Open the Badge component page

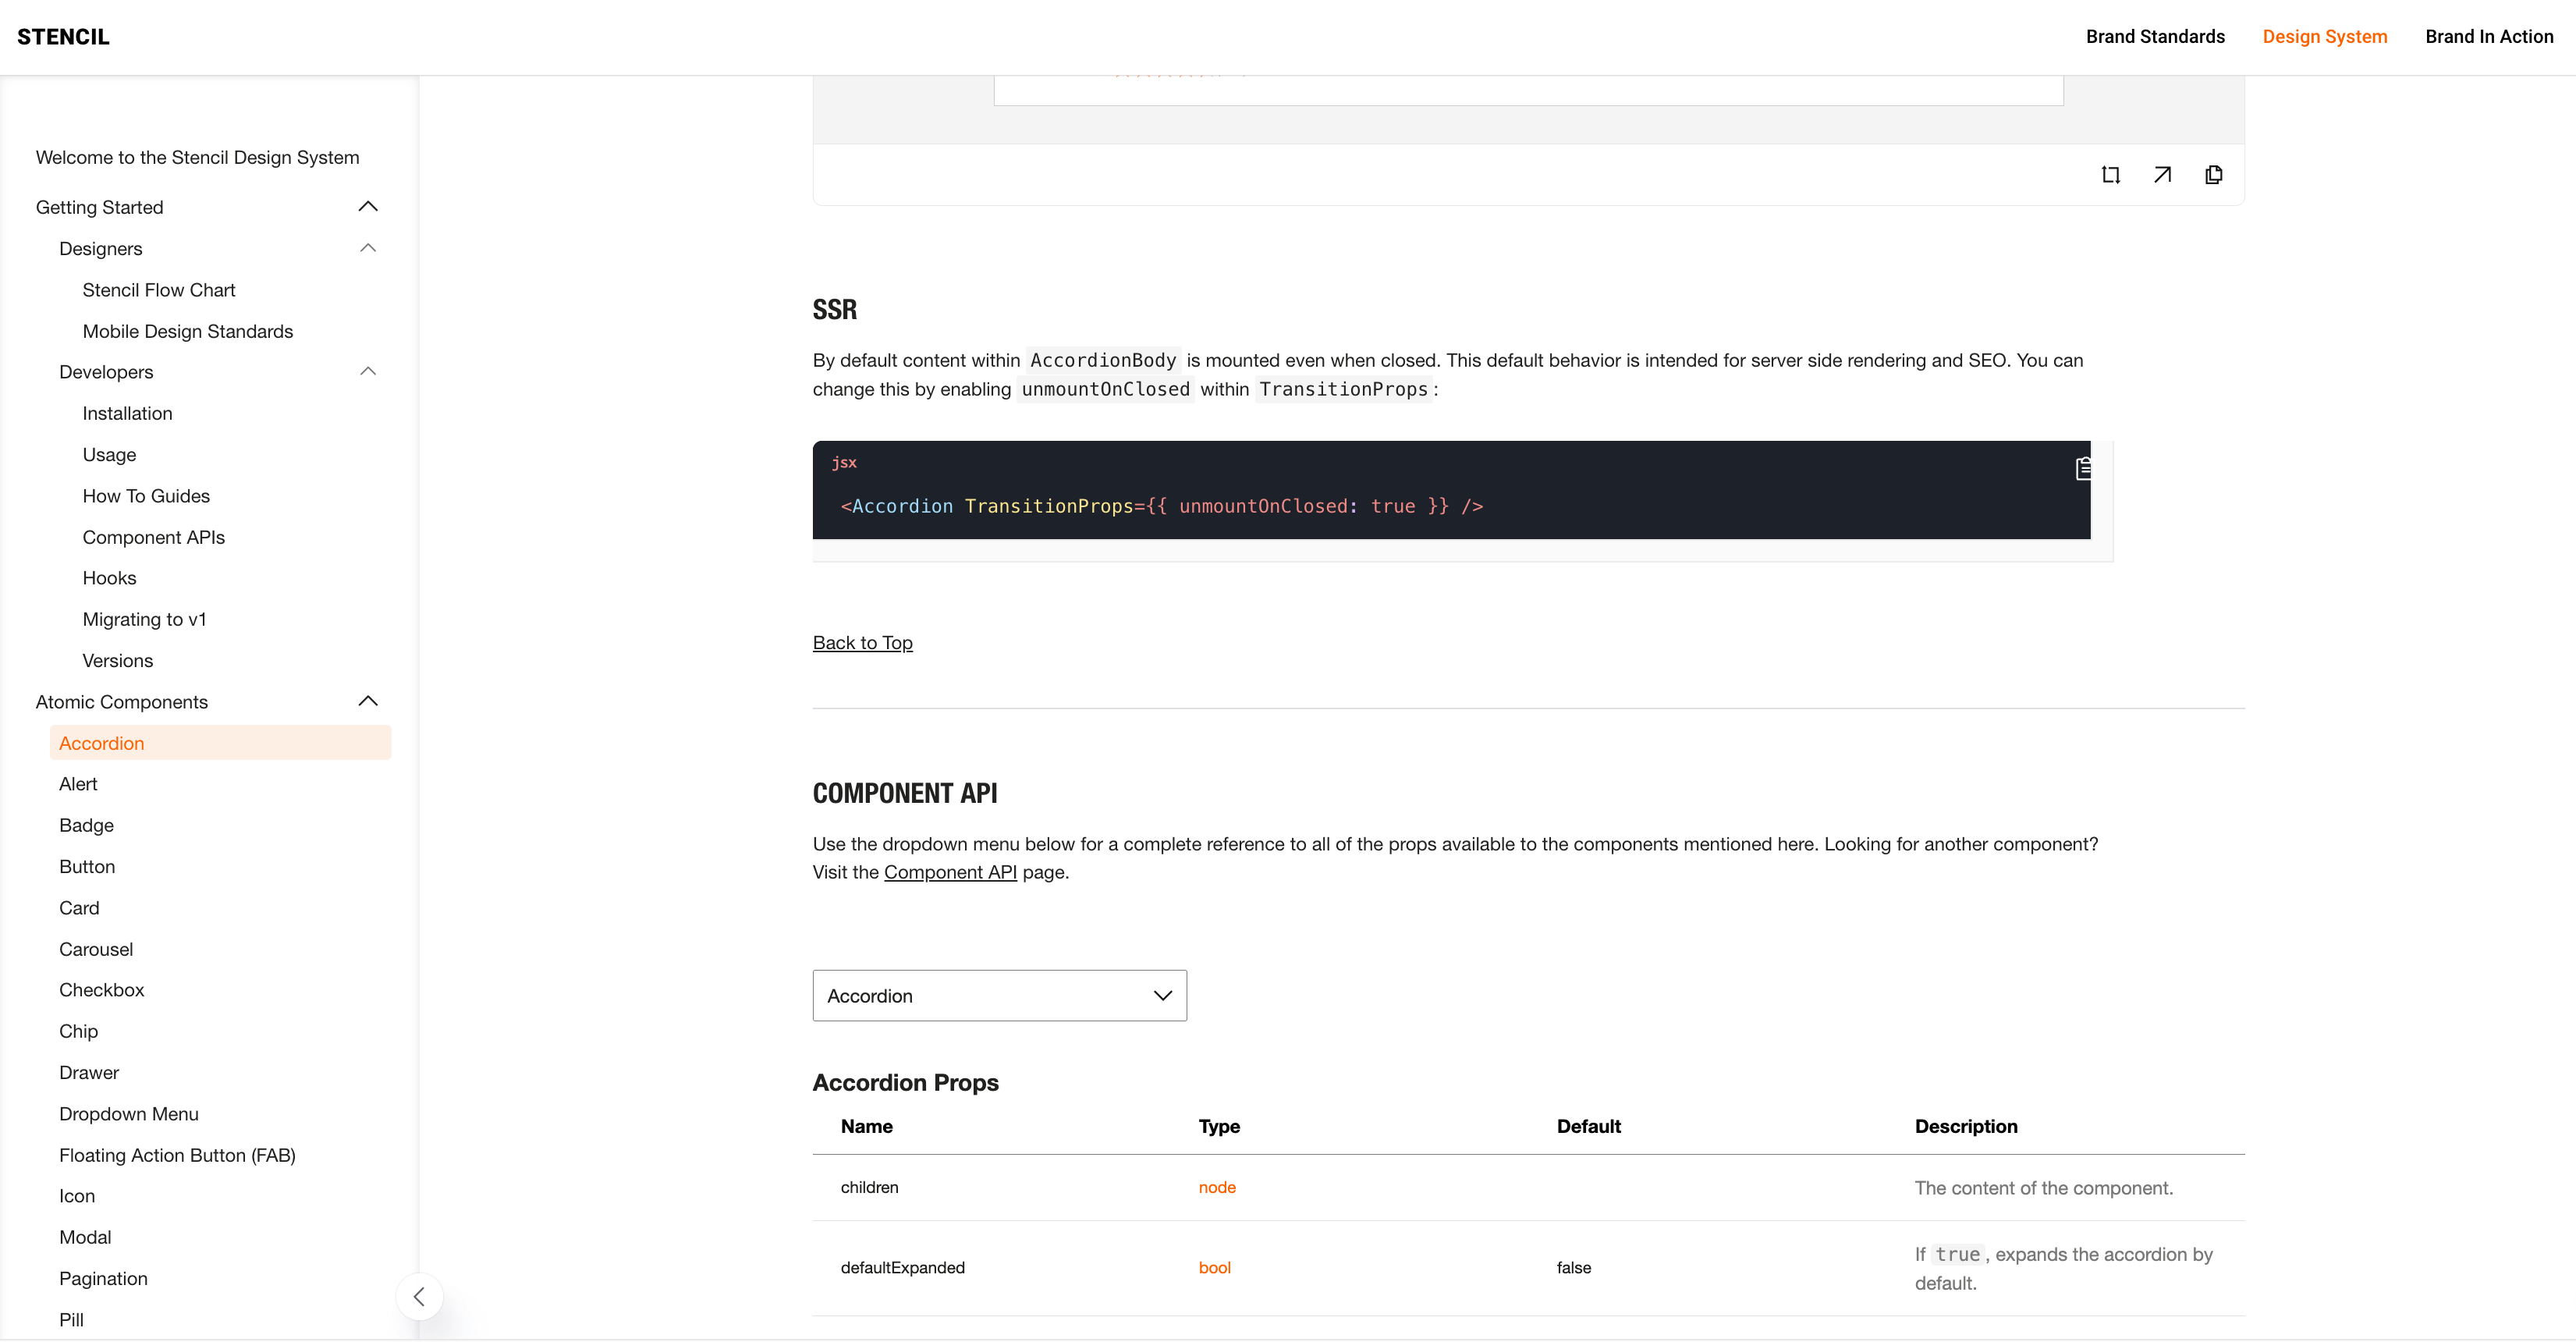[x=86, y=825]
